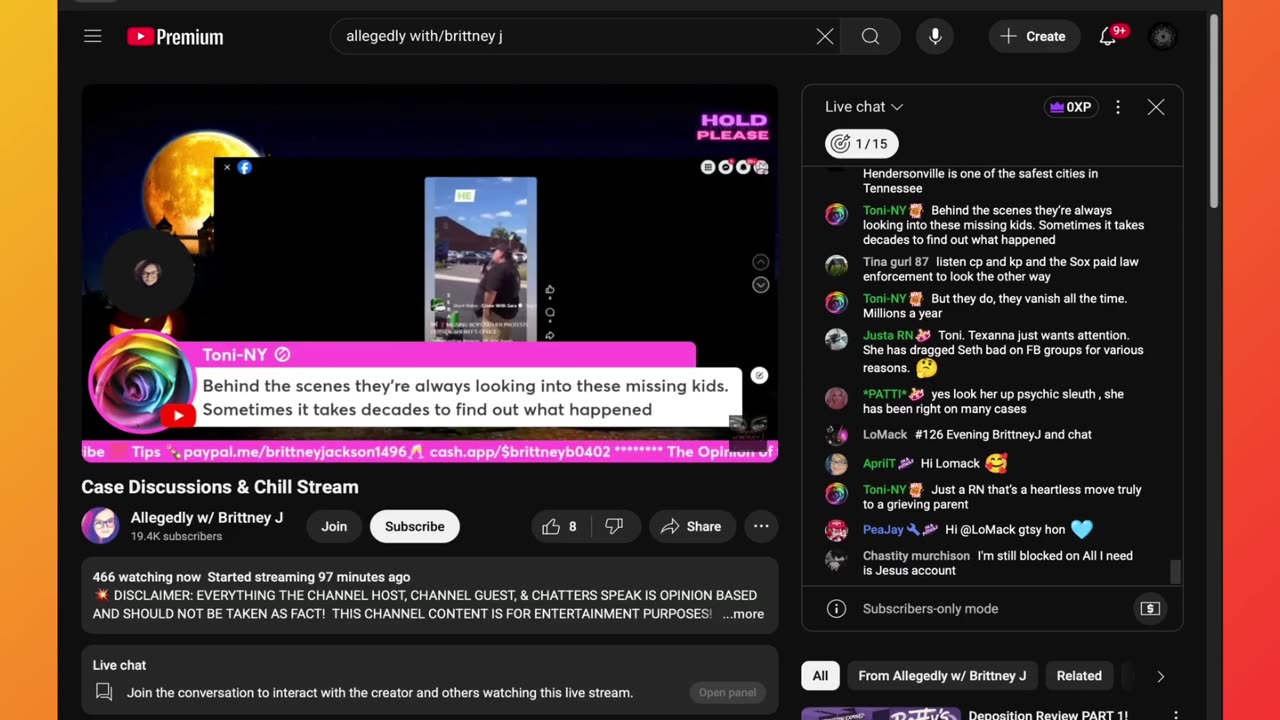The image size is (1280, 720).
Task: Open Deposition Review PART 1 video options
Action: click(1176, 715)
